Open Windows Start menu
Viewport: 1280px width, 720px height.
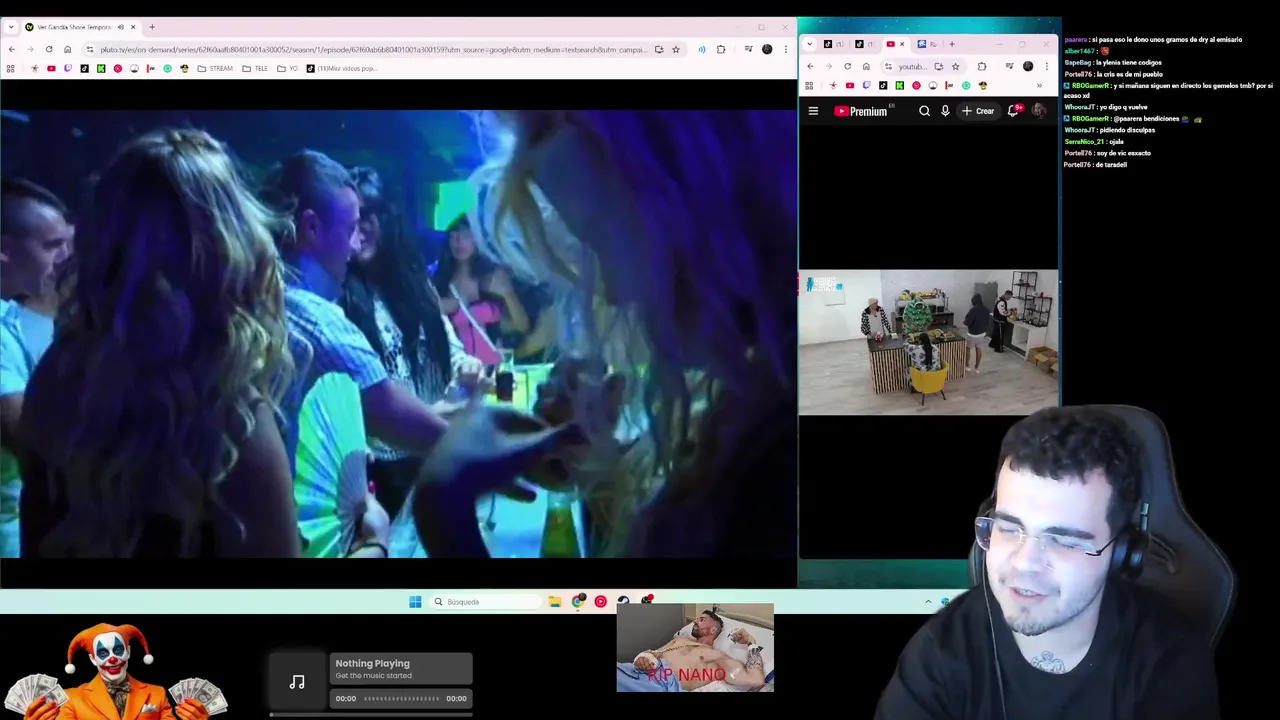pyautogui.click(x=415, y=601)
